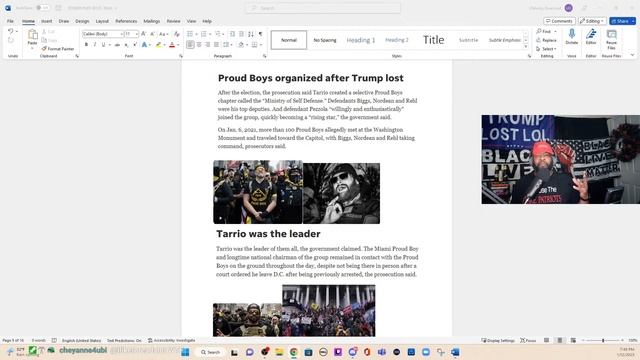
Task: Open the Font dialog launcher
Action: tap(181, 56)
